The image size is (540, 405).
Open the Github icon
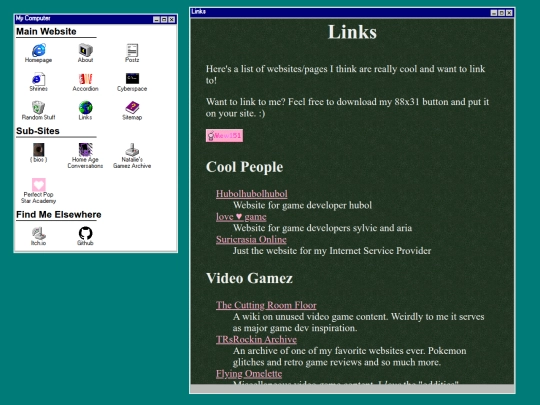pyautogui.click(x=85, y=233)
